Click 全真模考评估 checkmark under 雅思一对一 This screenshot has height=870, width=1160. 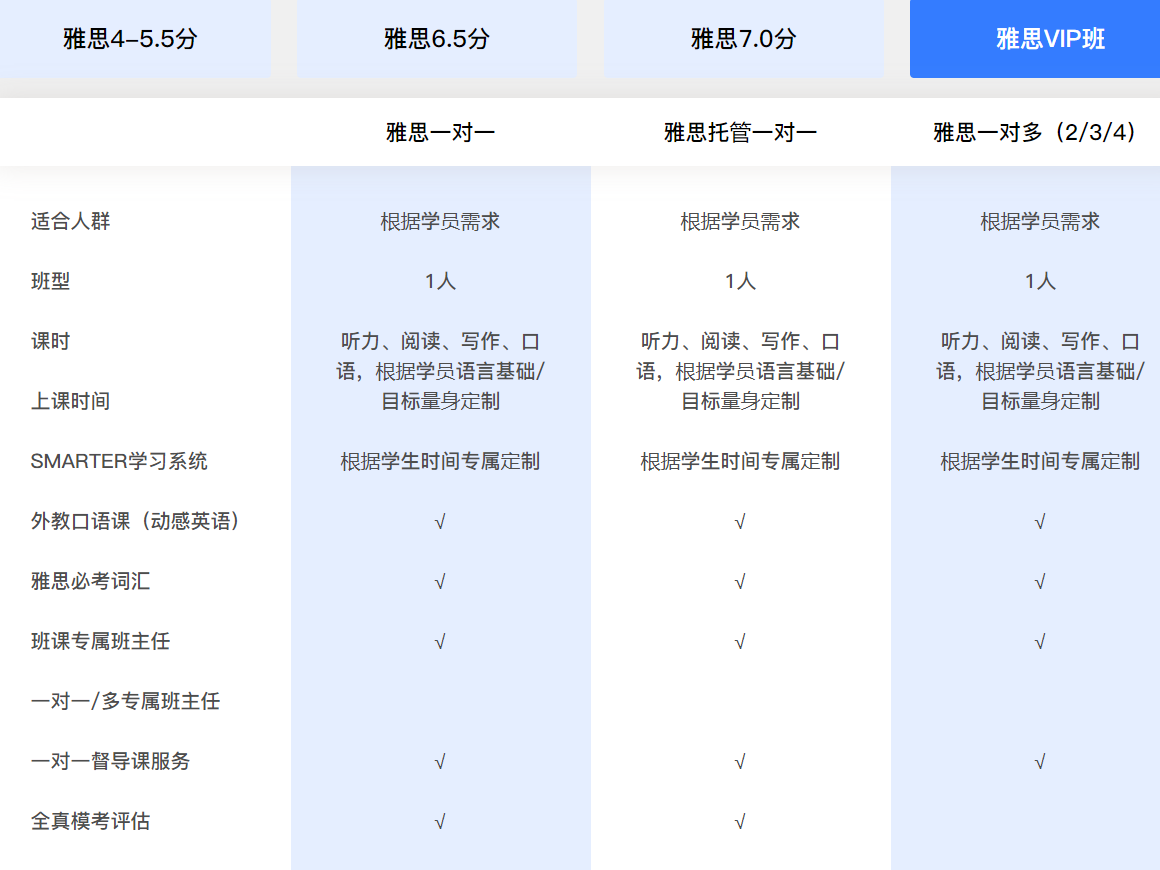coord(440,821)
